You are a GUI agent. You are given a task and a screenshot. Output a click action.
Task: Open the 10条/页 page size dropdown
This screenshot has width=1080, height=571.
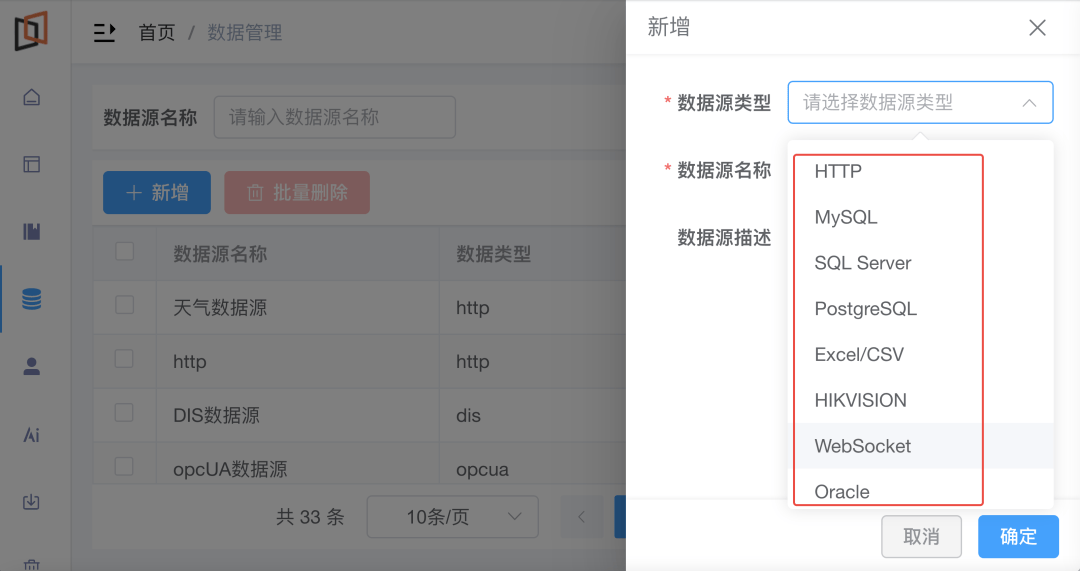tap(453, 517)
